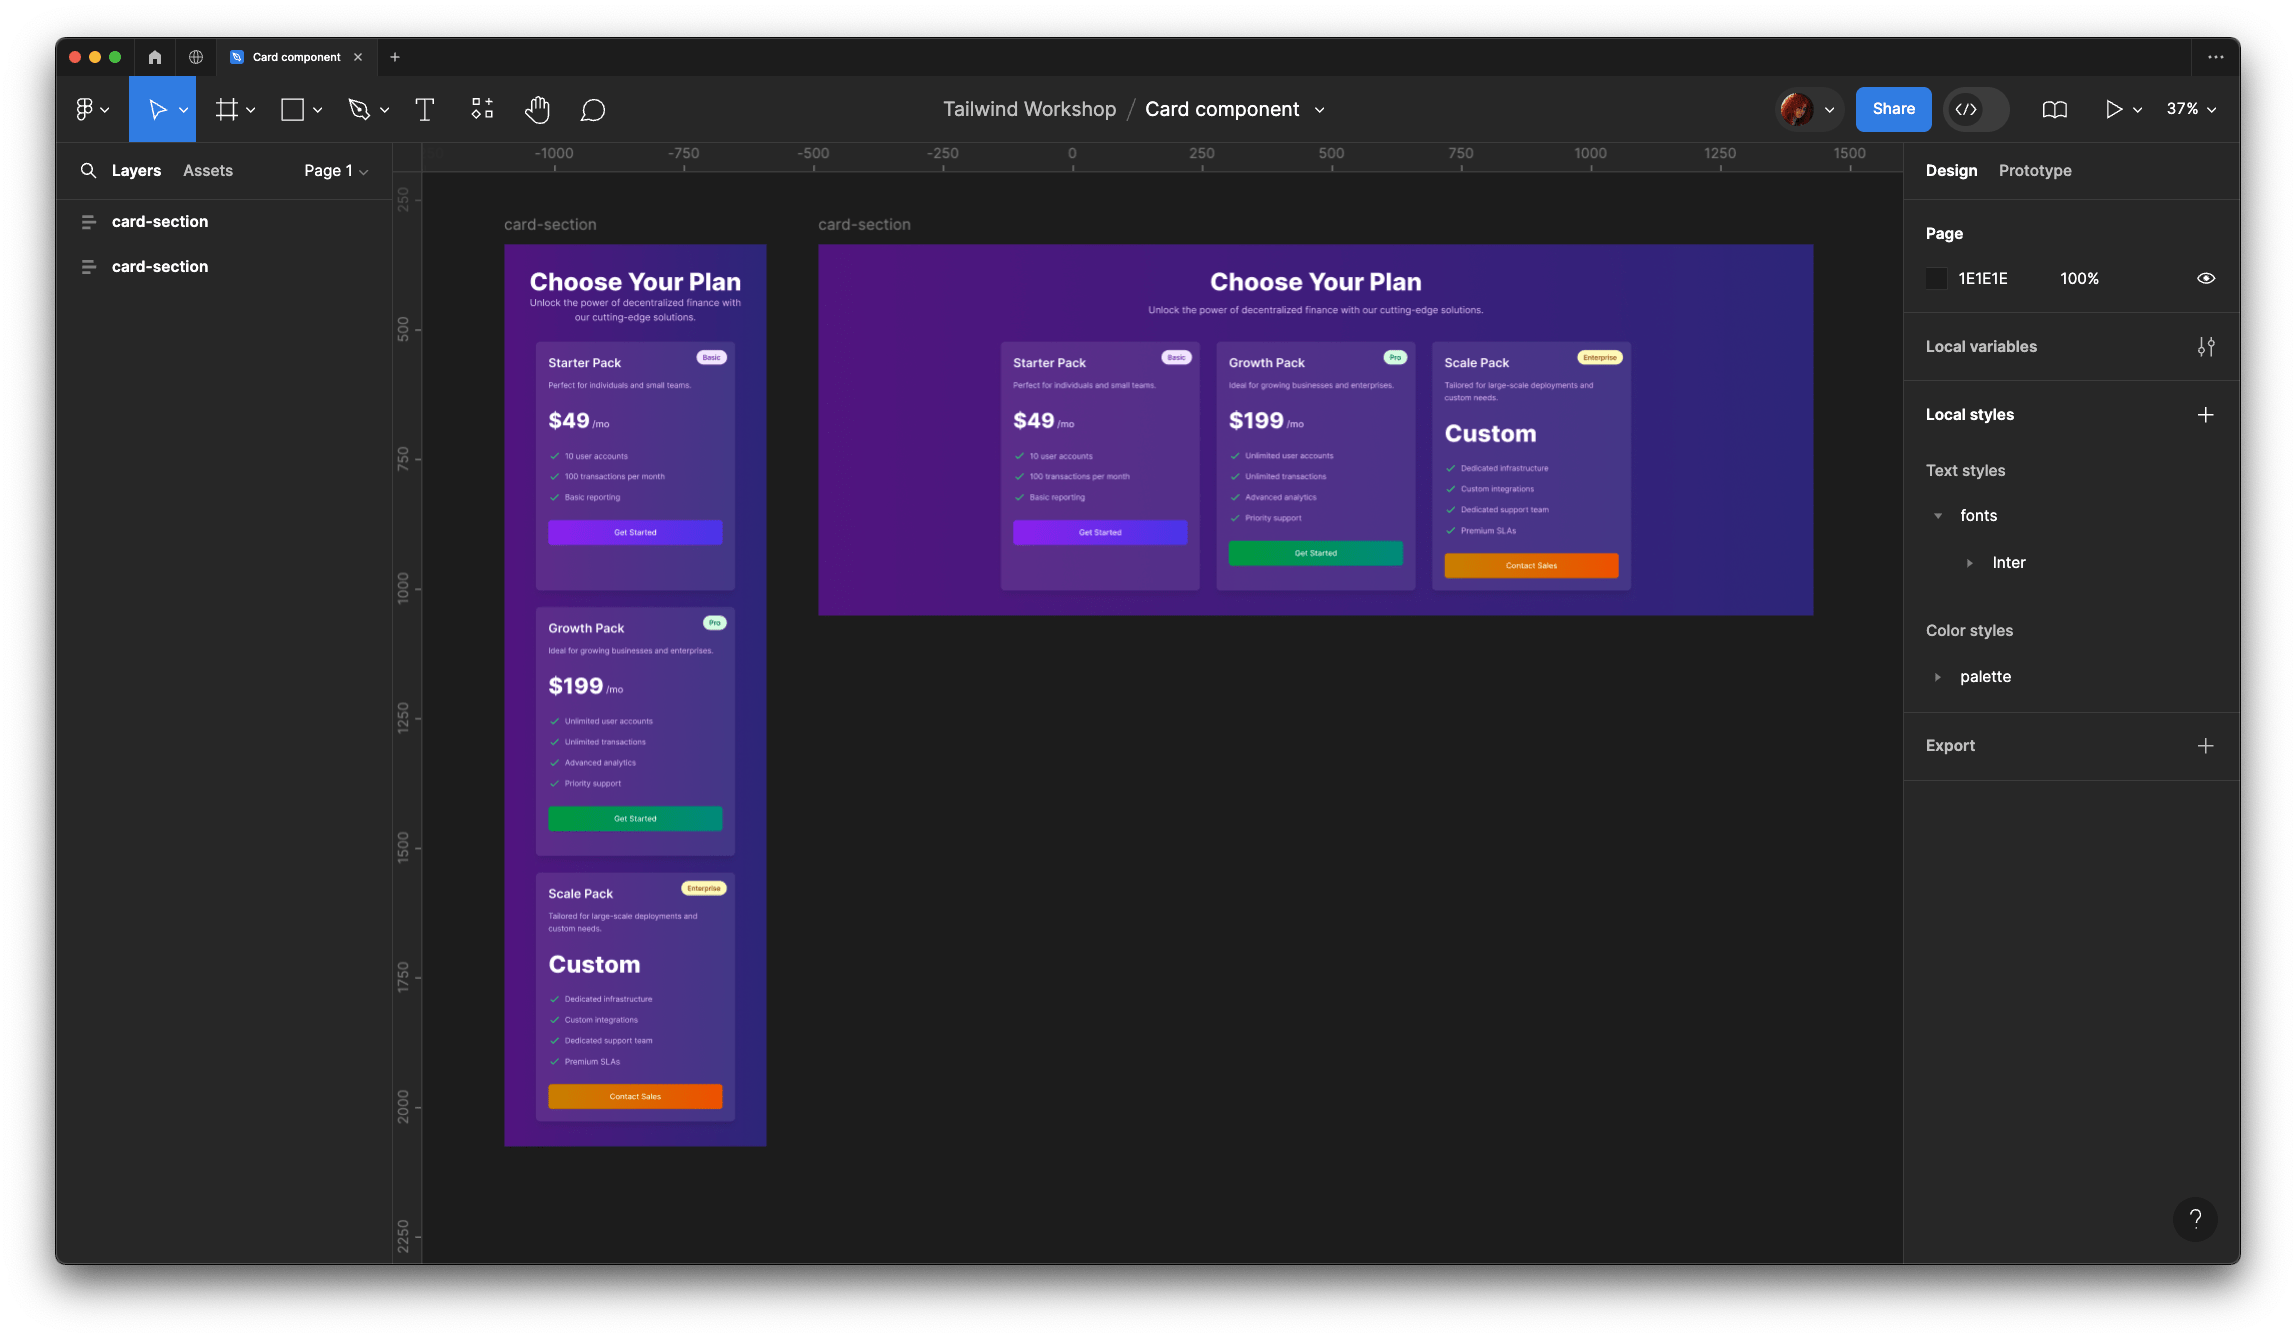Toggle Dev Mode switch
This screenshot has height=1338, width=2296.
click(x=1975, y=110)
